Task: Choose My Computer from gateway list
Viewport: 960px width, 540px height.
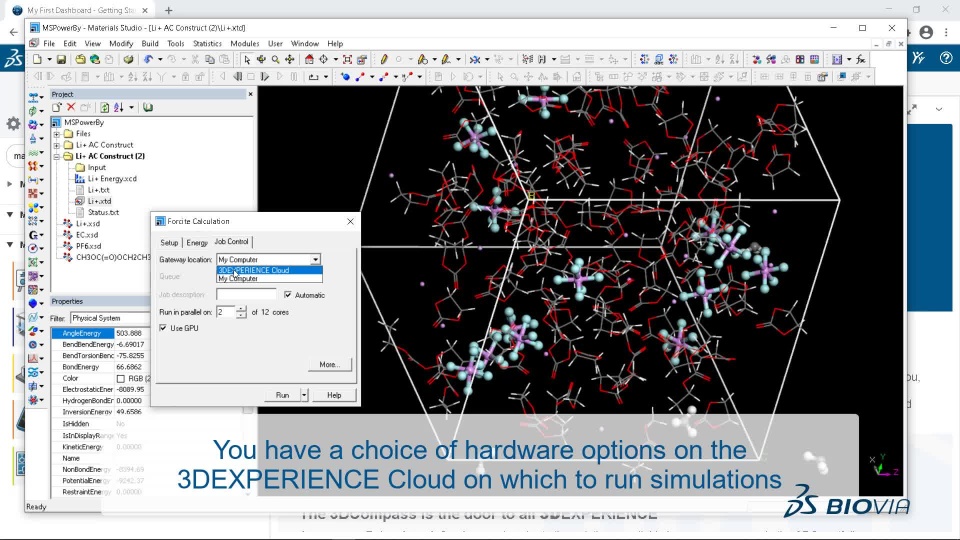Action: pos(269,279)
